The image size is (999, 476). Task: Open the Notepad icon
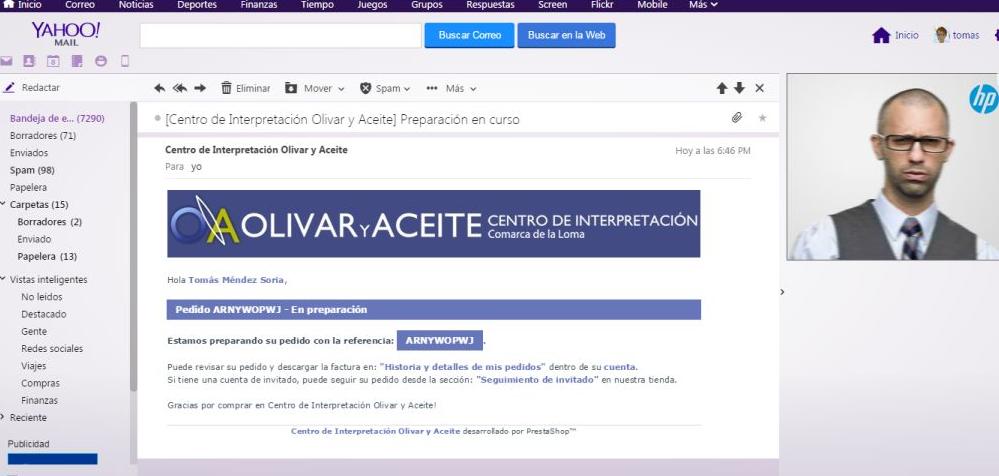[77, 61]
